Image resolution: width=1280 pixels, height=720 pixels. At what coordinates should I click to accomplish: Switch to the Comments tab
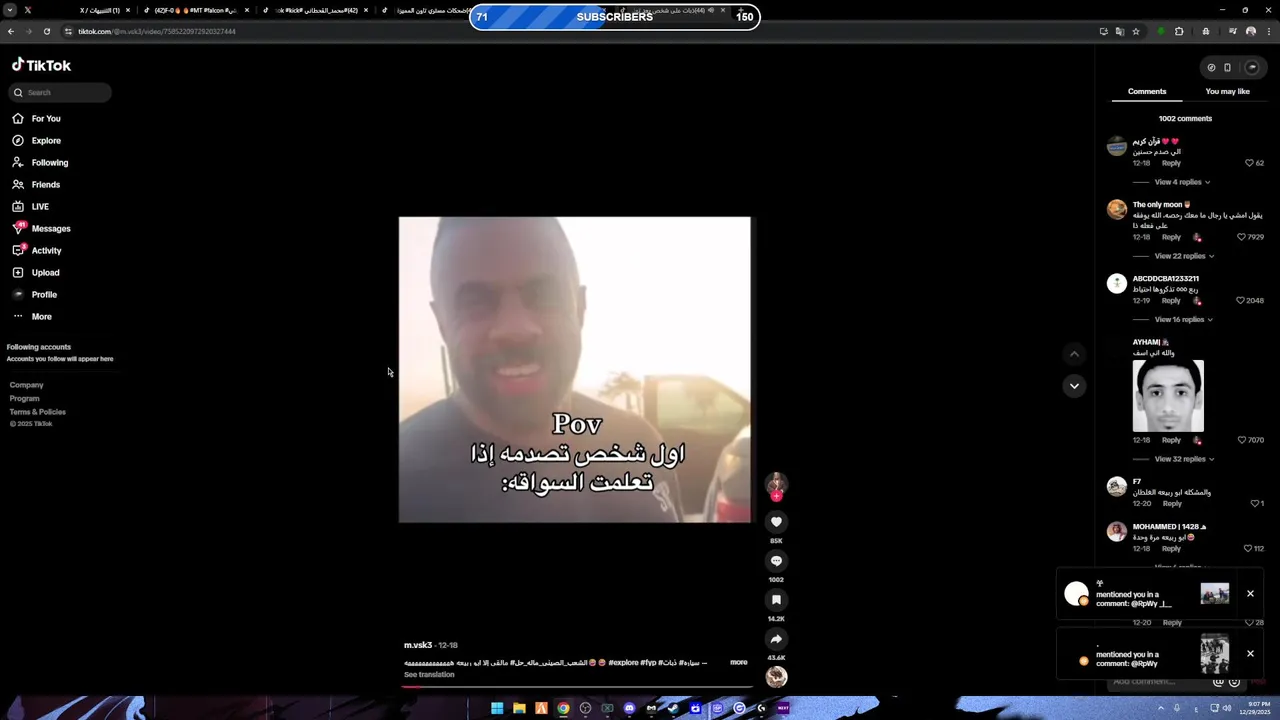coord(1147,92)
